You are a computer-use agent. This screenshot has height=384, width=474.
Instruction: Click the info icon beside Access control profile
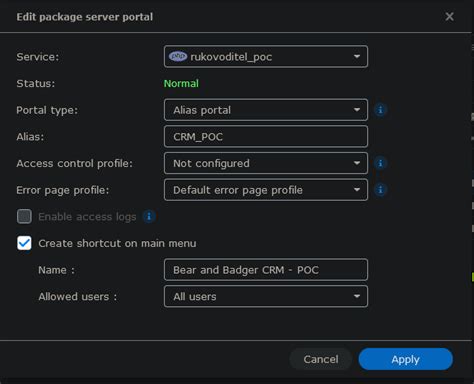click(380, 163)
